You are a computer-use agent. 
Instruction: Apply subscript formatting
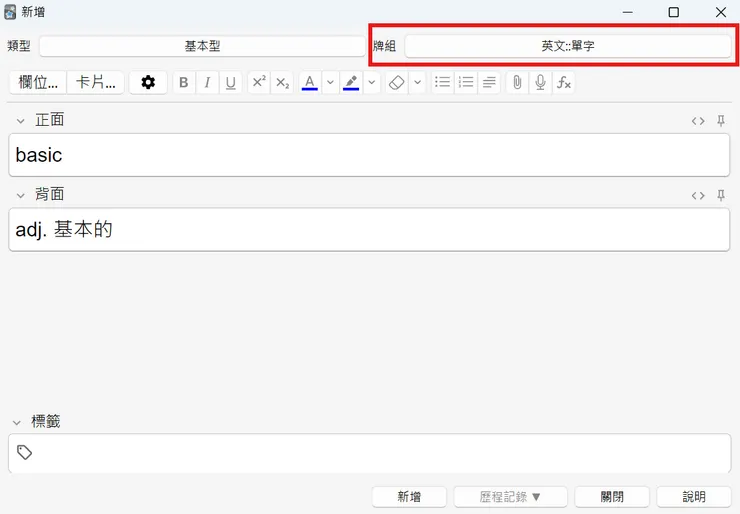click(282, 83)
